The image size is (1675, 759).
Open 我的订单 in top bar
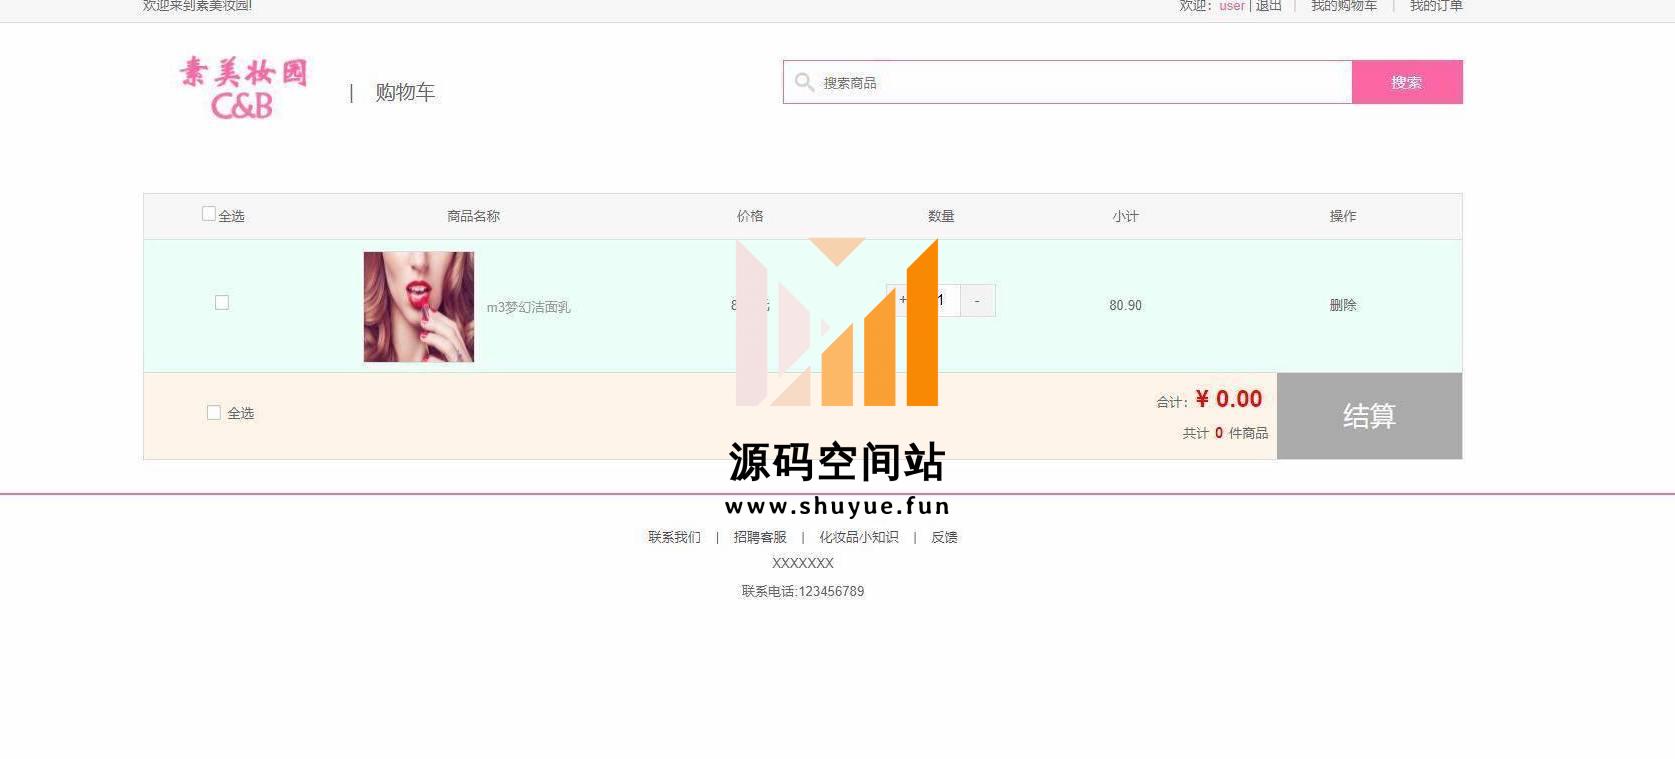(x=1436, y=6)
